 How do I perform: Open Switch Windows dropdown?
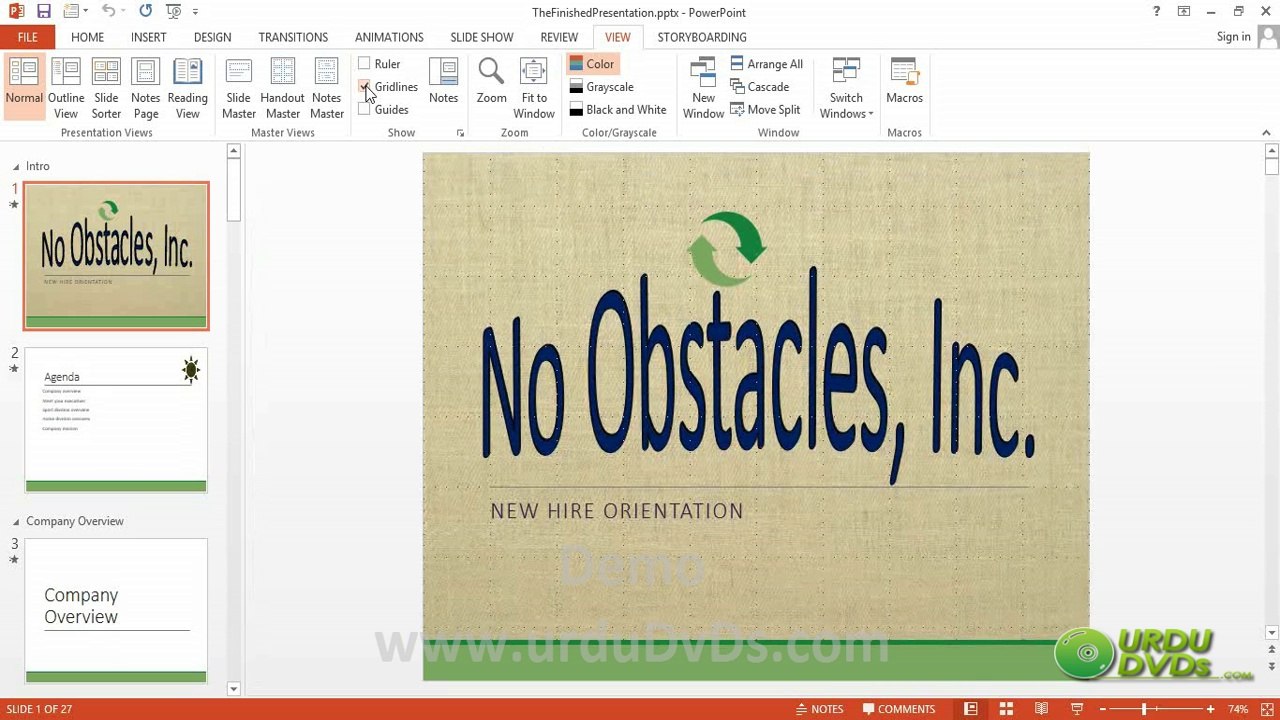click(x=846, y=87)
